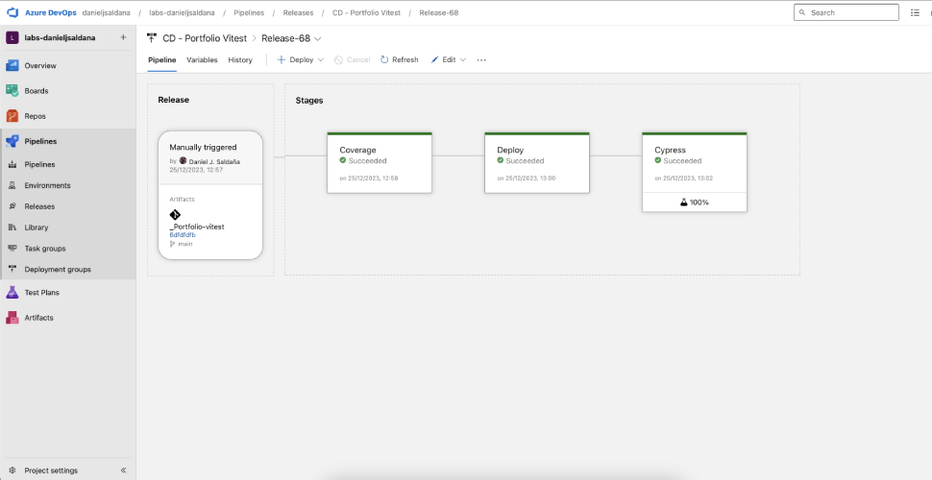Click the labs-danieljsaldana project avatar
Image resolution: width=932 pixels, height=480 pixels.
[x=12, y=37]
